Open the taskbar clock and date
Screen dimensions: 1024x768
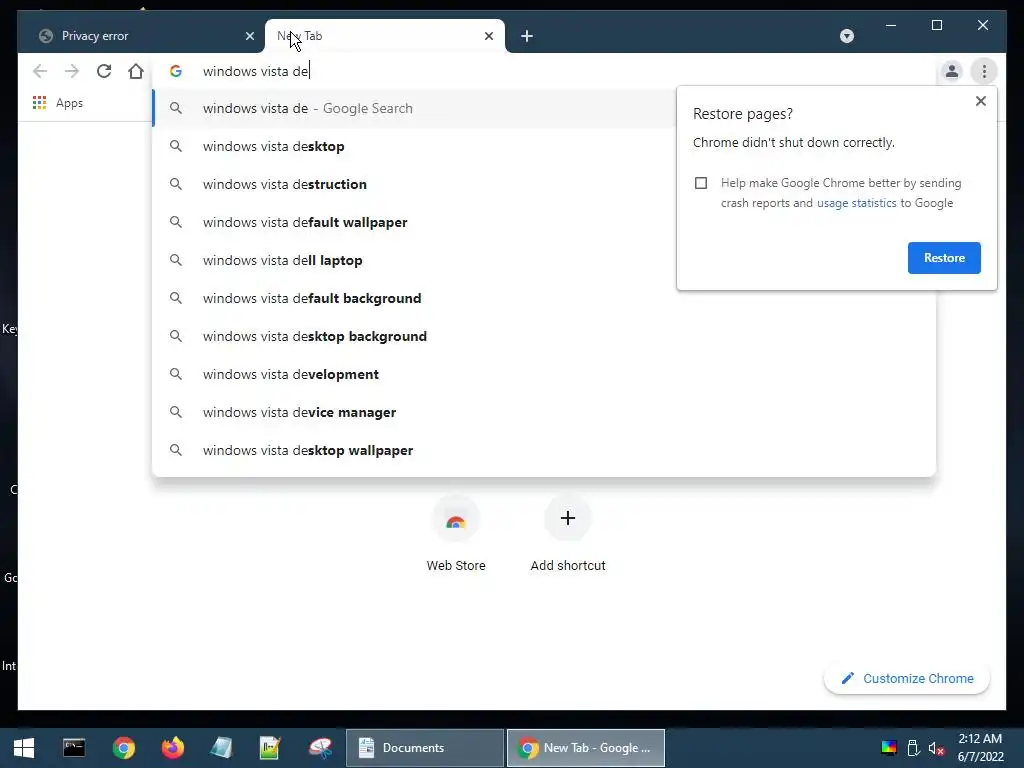click(x=980, y=748)
